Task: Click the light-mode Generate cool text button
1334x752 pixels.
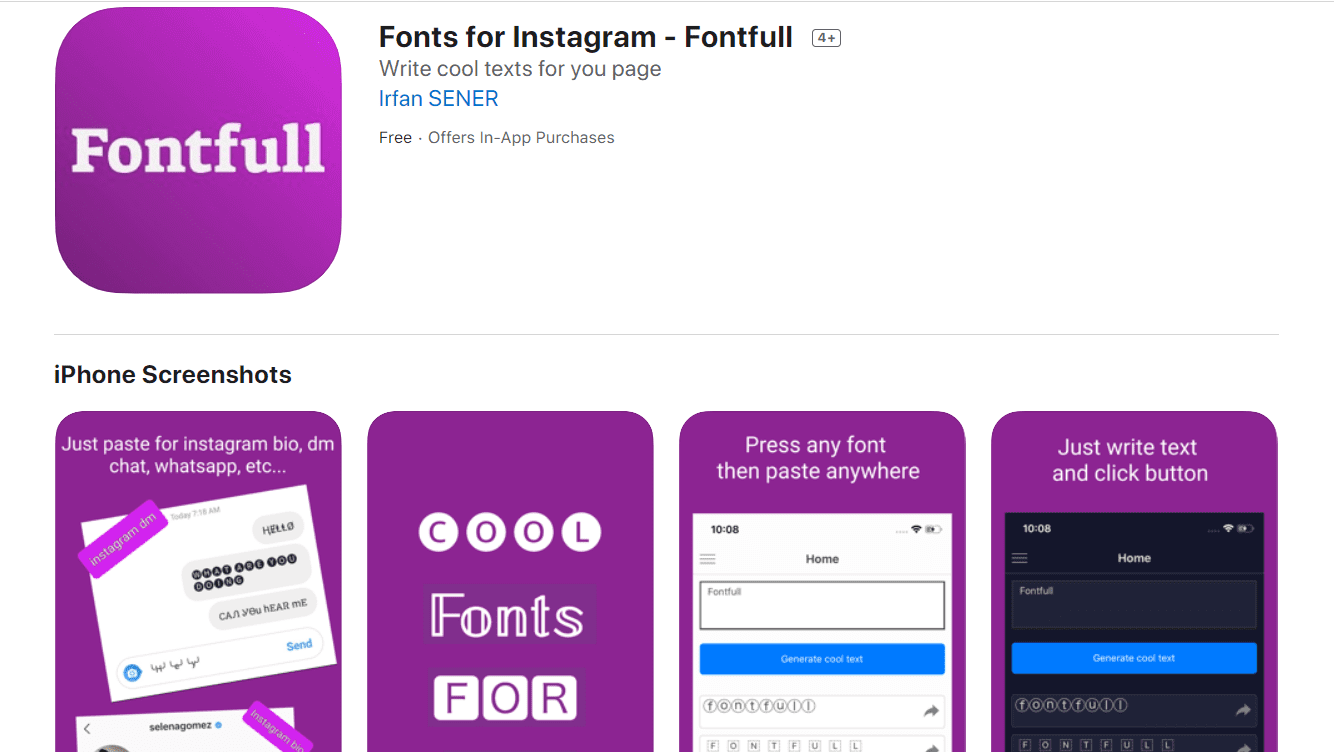Action: [x=822, y=659]
